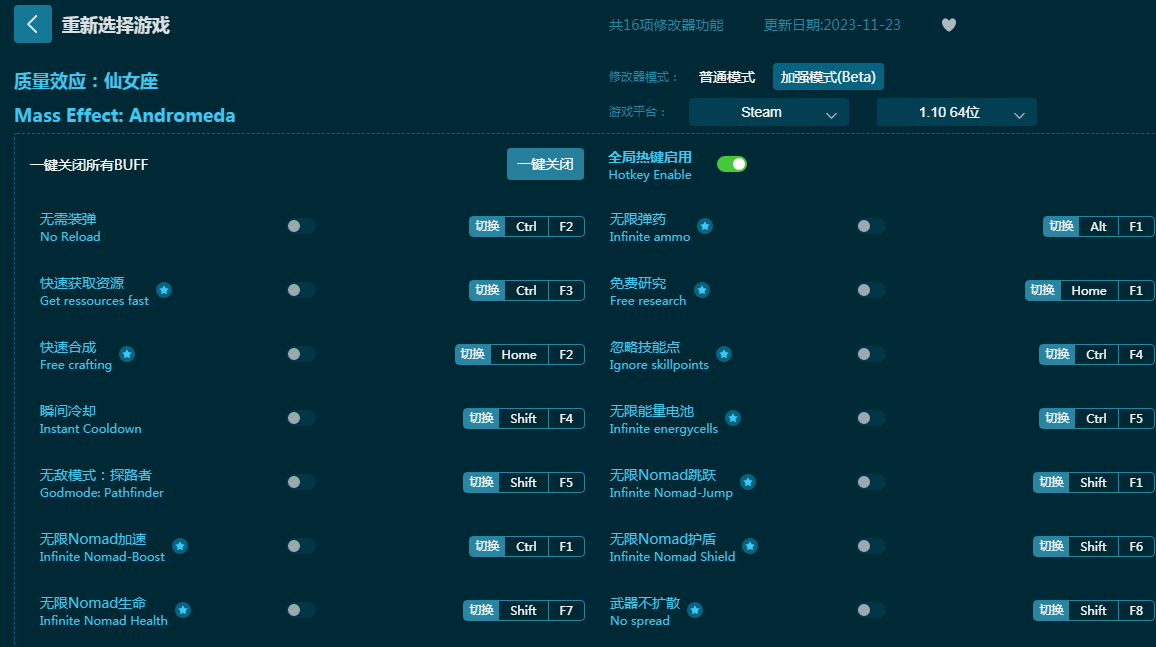Viewport: 1156px width, 647px height.
Task: Click 切换 hotkey button for Infinite Nomad Shield
Action: 1051,546
